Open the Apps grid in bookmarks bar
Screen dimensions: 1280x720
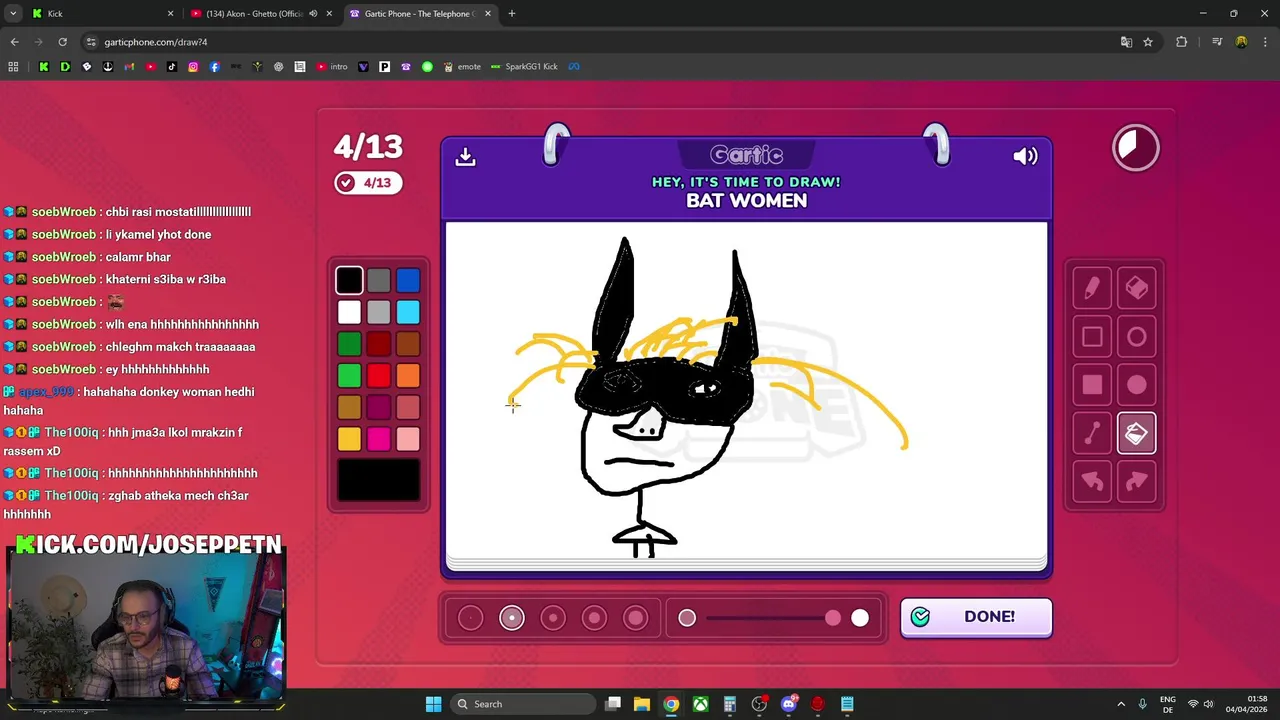click(x=13, y=67)
